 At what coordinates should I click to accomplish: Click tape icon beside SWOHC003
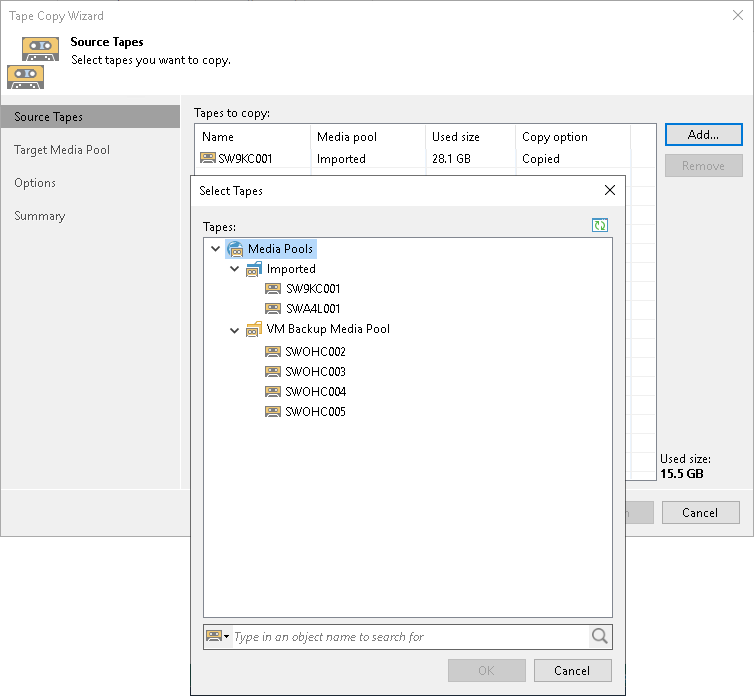point(273,371)
